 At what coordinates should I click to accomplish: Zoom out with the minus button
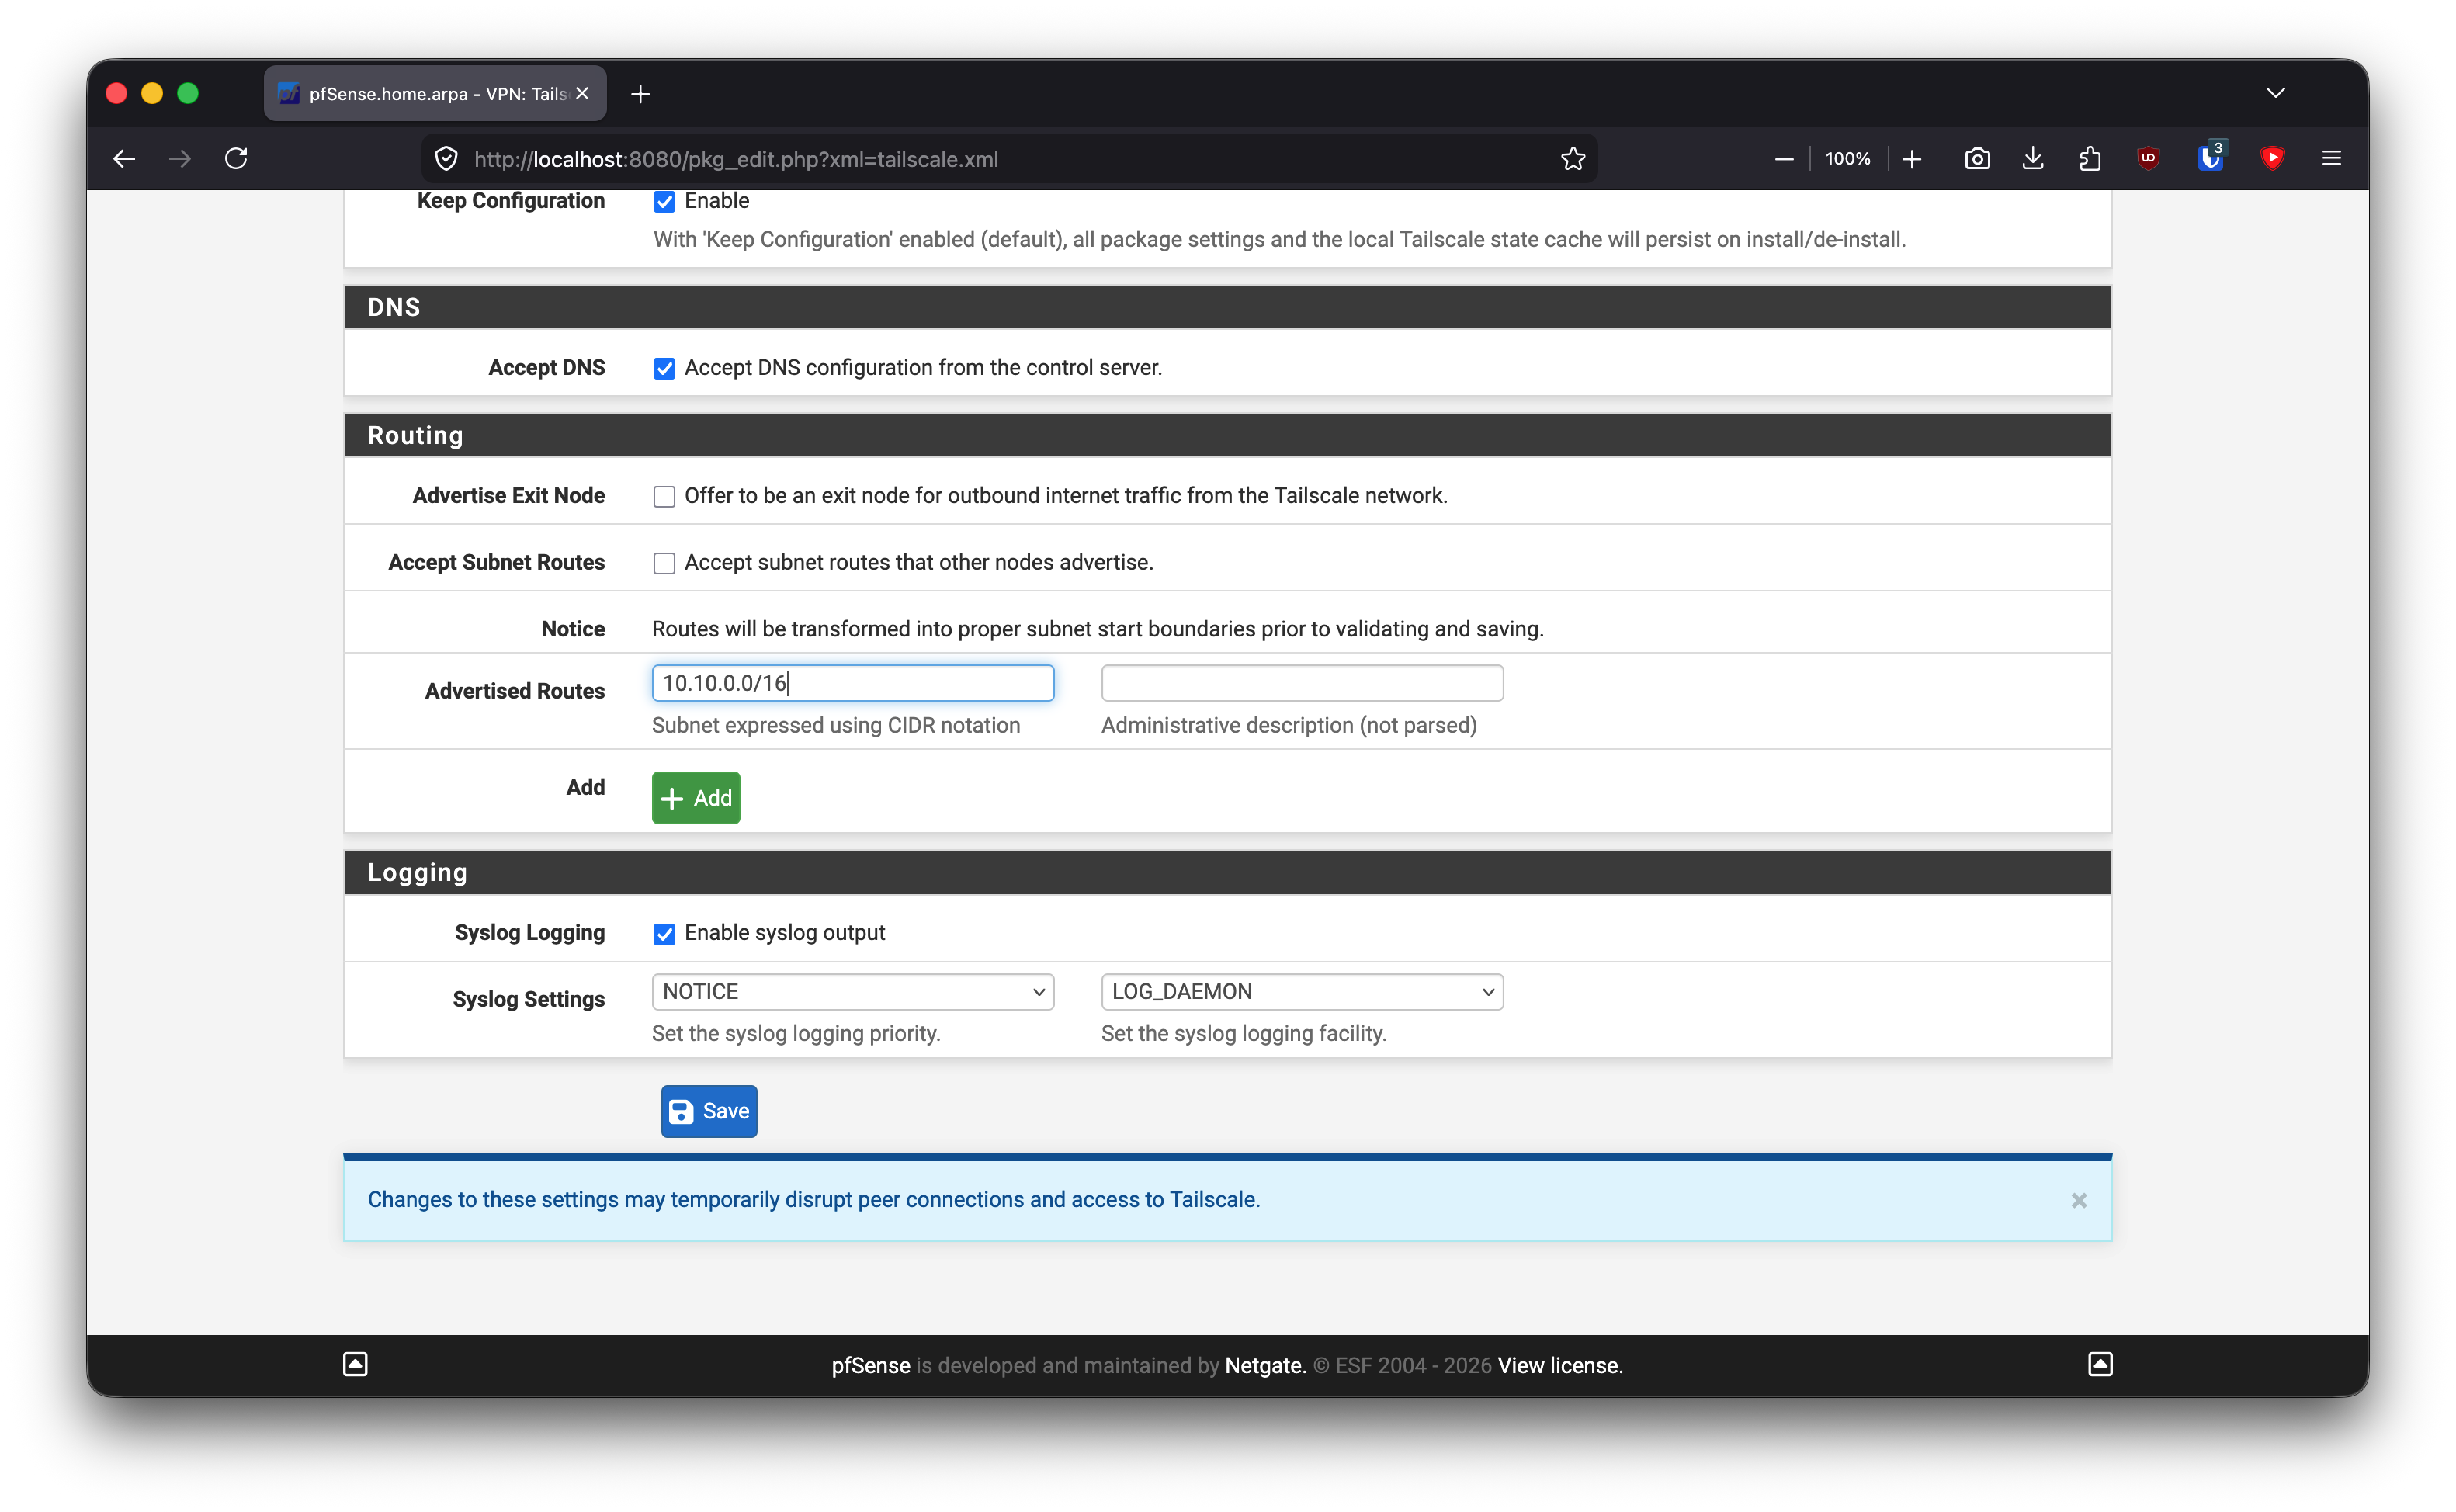(1783, 159)
